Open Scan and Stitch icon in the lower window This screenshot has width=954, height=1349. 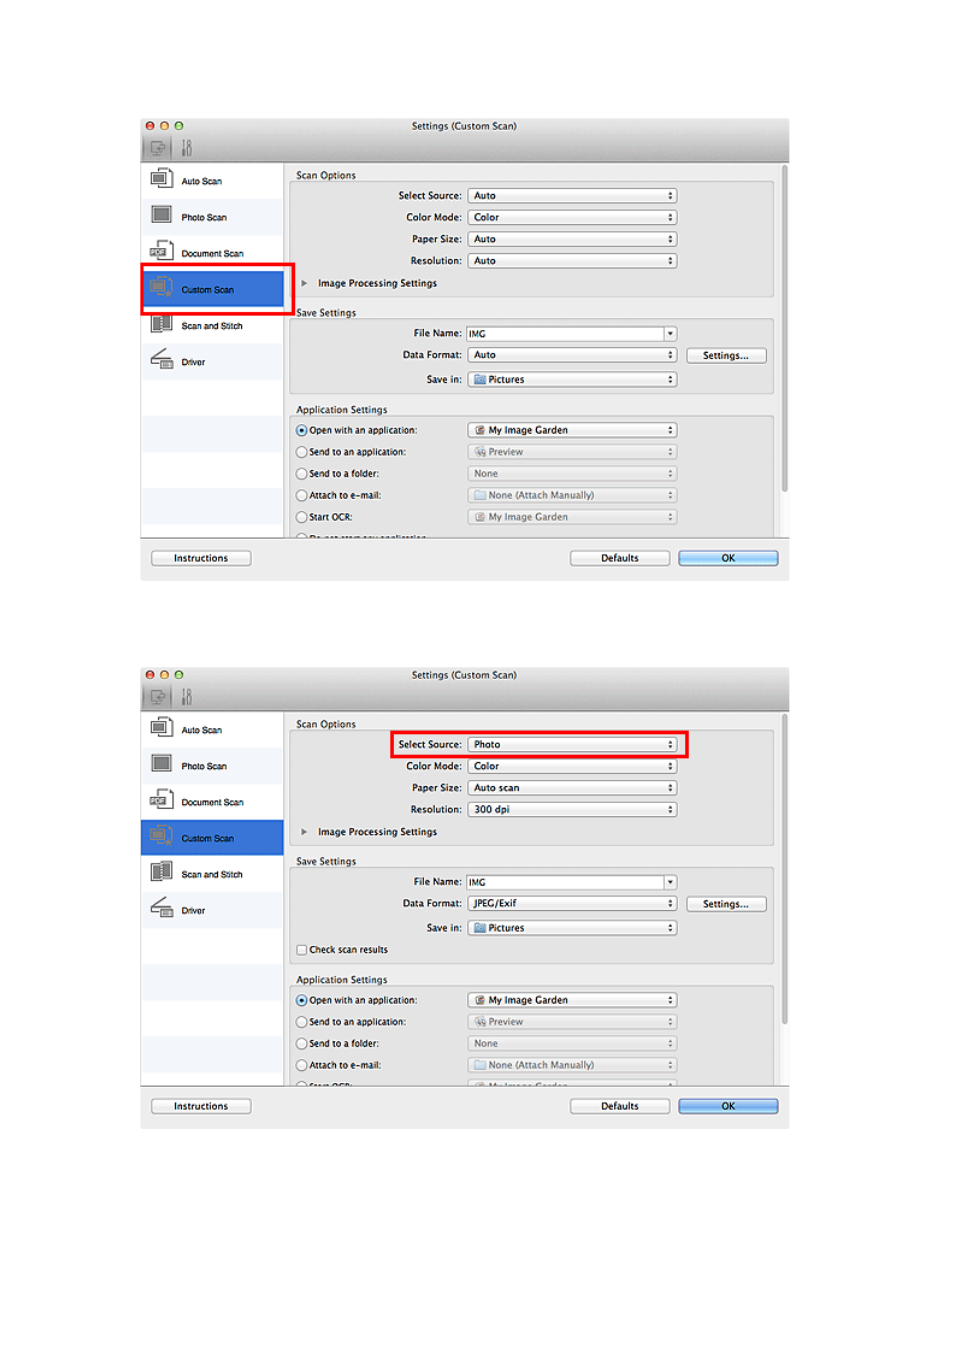pos(161,872)
